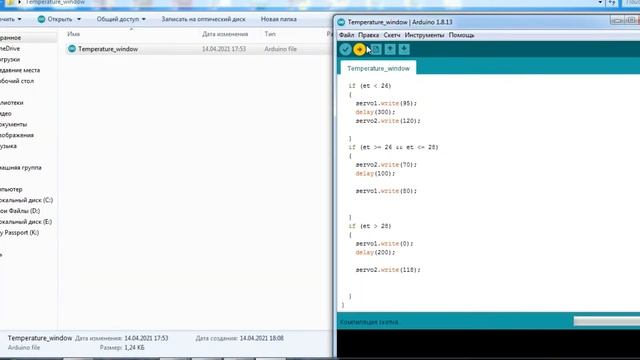Click the code line servo1.write(95);
This screenshot has width=640, height=360.
386,103
